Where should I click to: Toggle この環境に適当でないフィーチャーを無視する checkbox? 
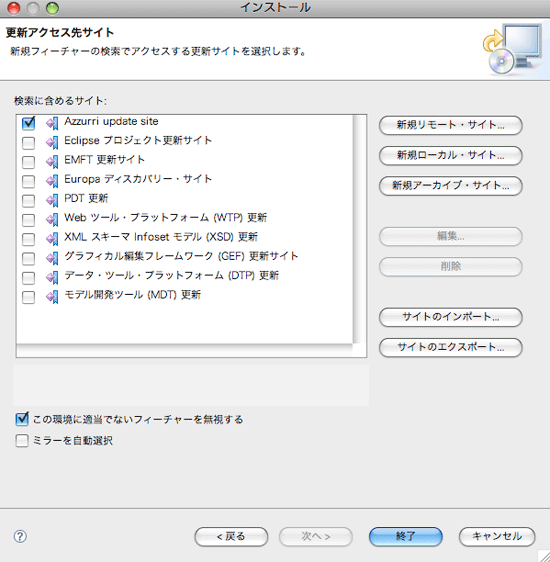tap(22, 419)
